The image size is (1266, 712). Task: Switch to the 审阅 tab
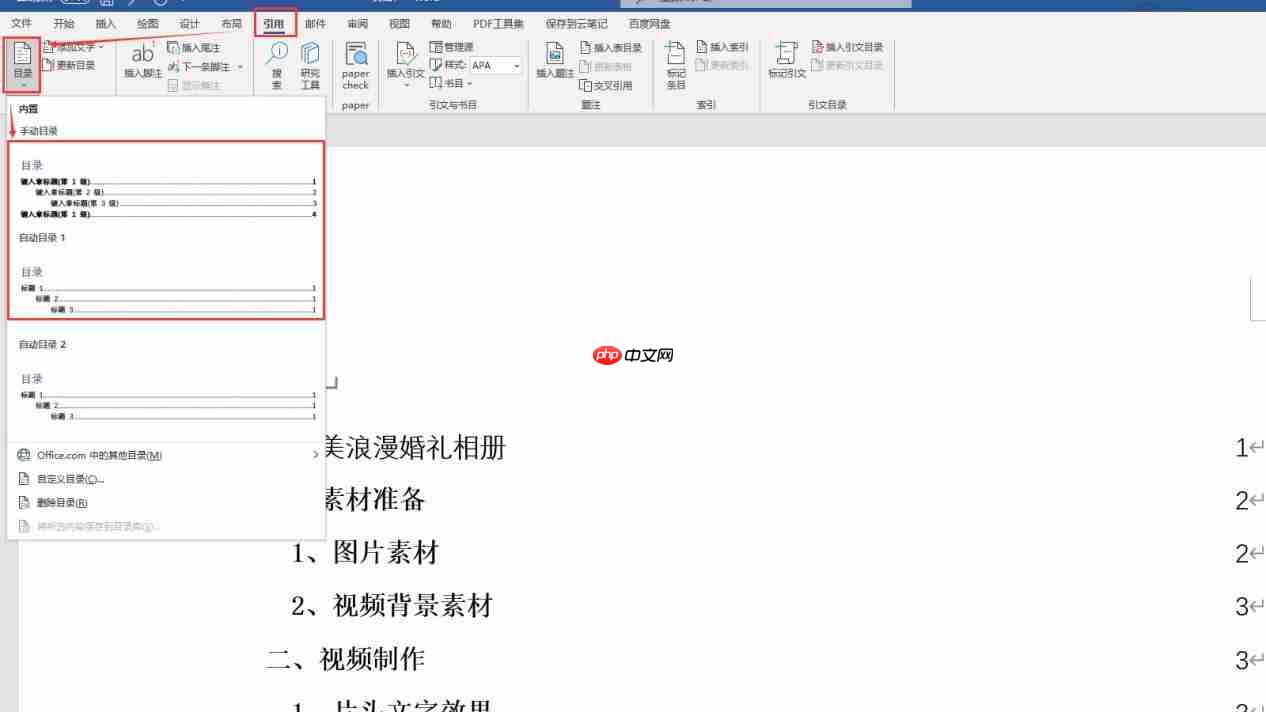pyautogui.click(x=357, y=23)
